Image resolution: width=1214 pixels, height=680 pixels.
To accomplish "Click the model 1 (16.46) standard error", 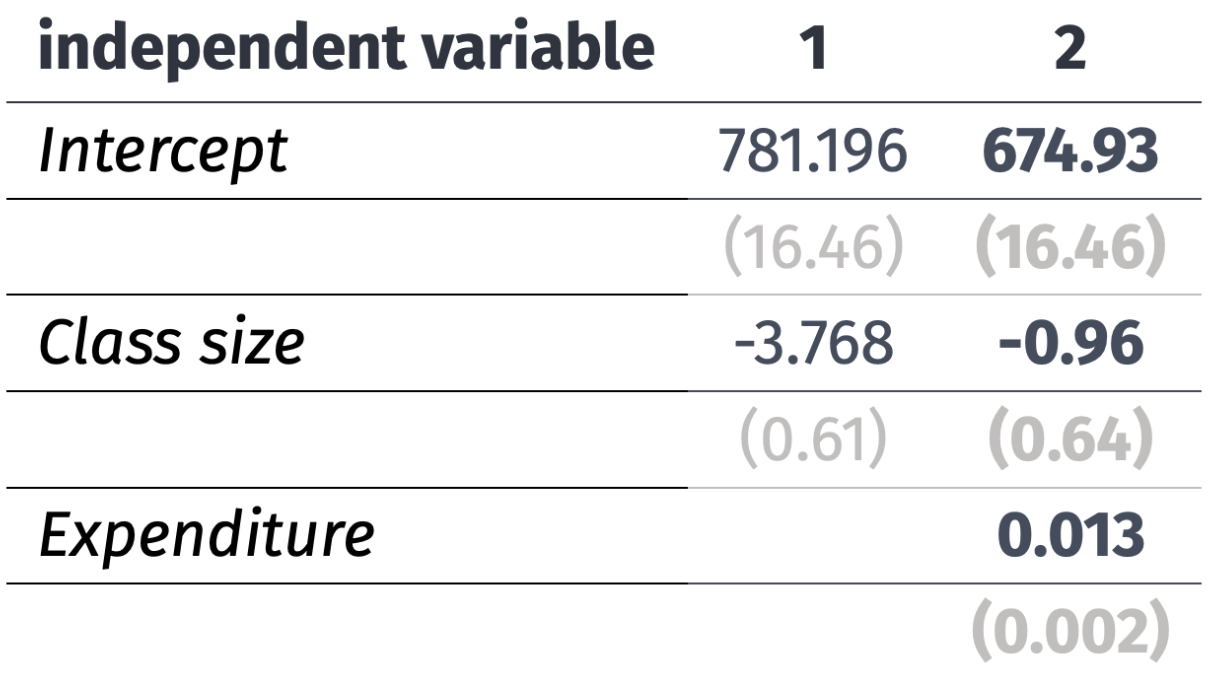I will coord(814,250).
